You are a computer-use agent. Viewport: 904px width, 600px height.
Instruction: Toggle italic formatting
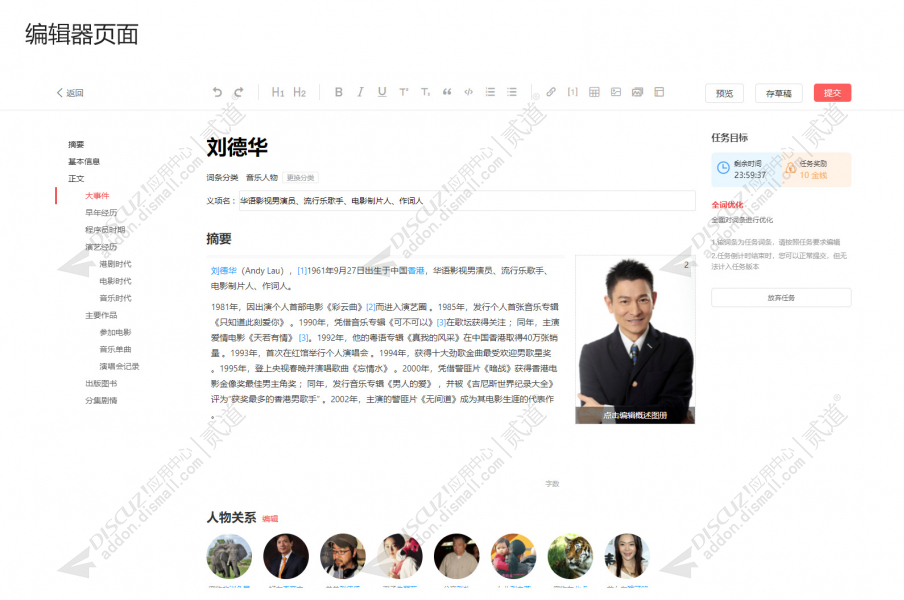click(359, 92)
